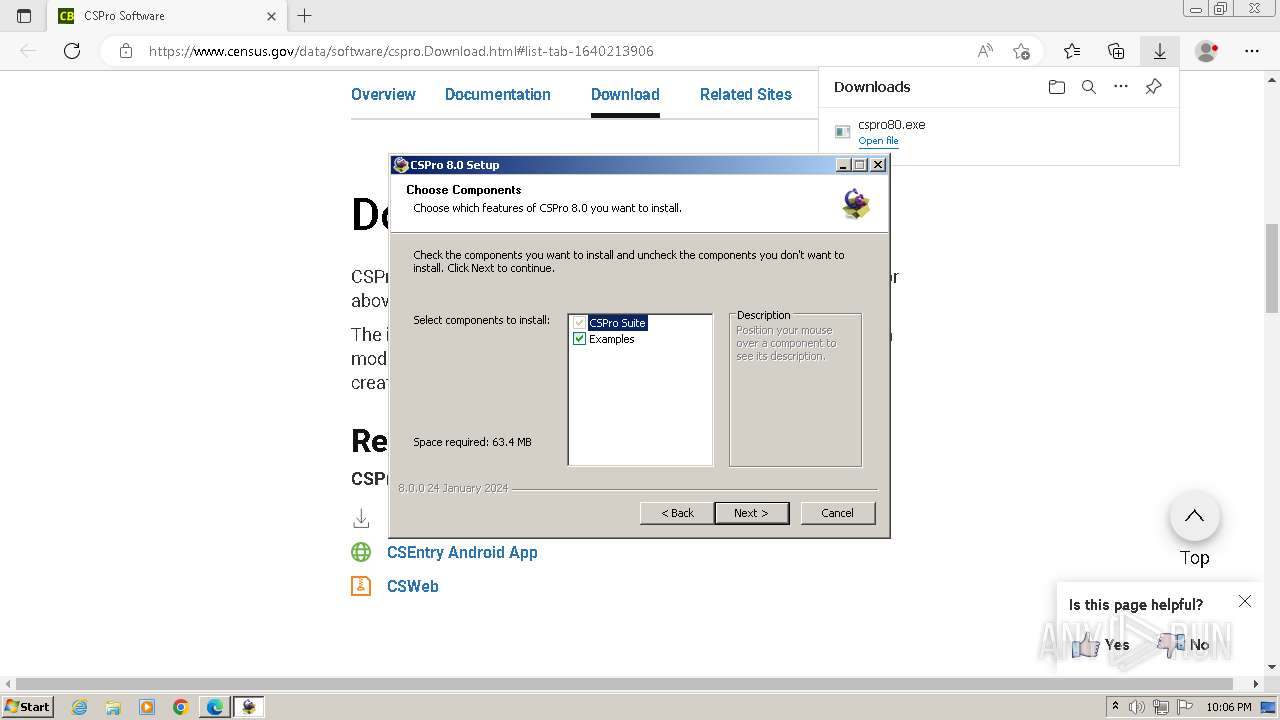Click Open file link under cspro80.exe
The height and width of the screenshot is (720, 1280).
pyautogui.click(x=878, y=141)
